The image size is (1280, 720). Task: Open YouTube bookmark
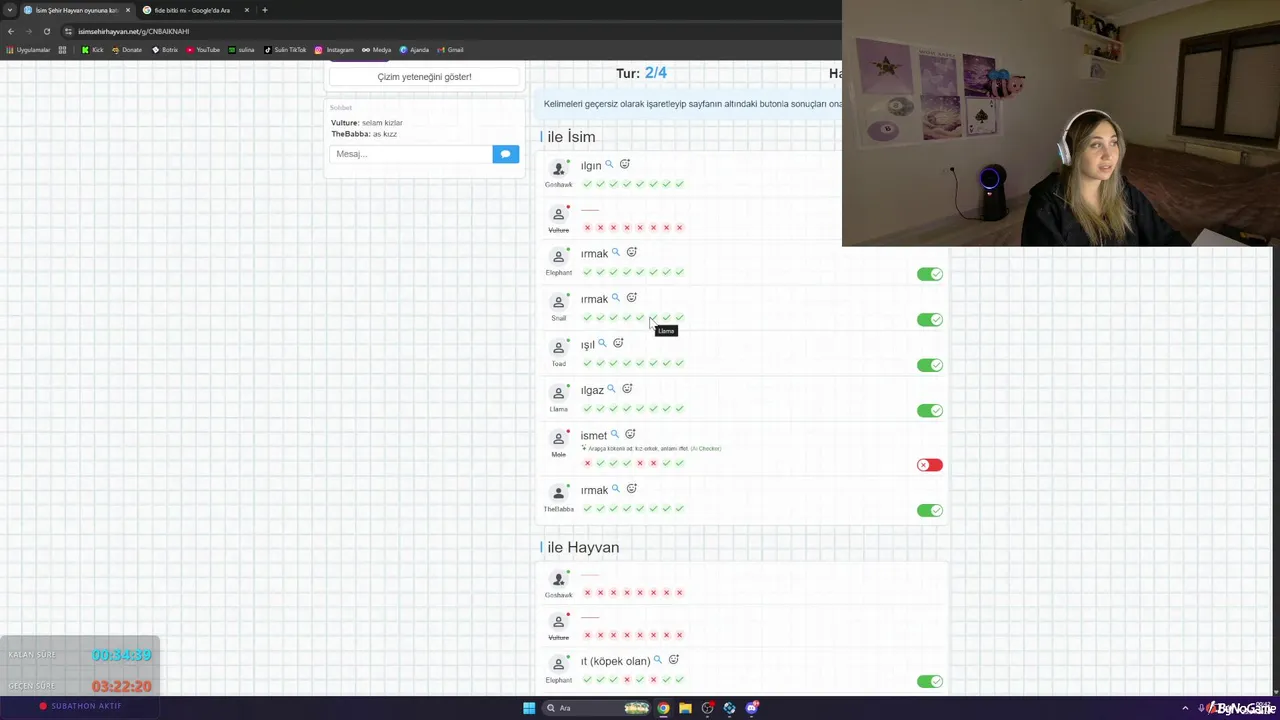pos(203,50)
